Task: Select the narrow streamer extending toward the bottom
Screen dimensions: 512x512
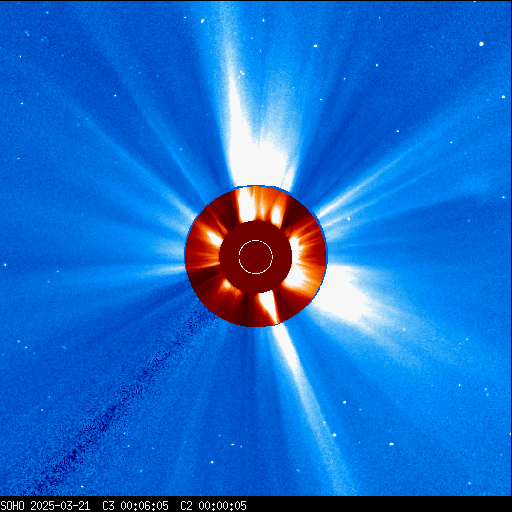Action: pyautogui.click(x=307, y=393)
